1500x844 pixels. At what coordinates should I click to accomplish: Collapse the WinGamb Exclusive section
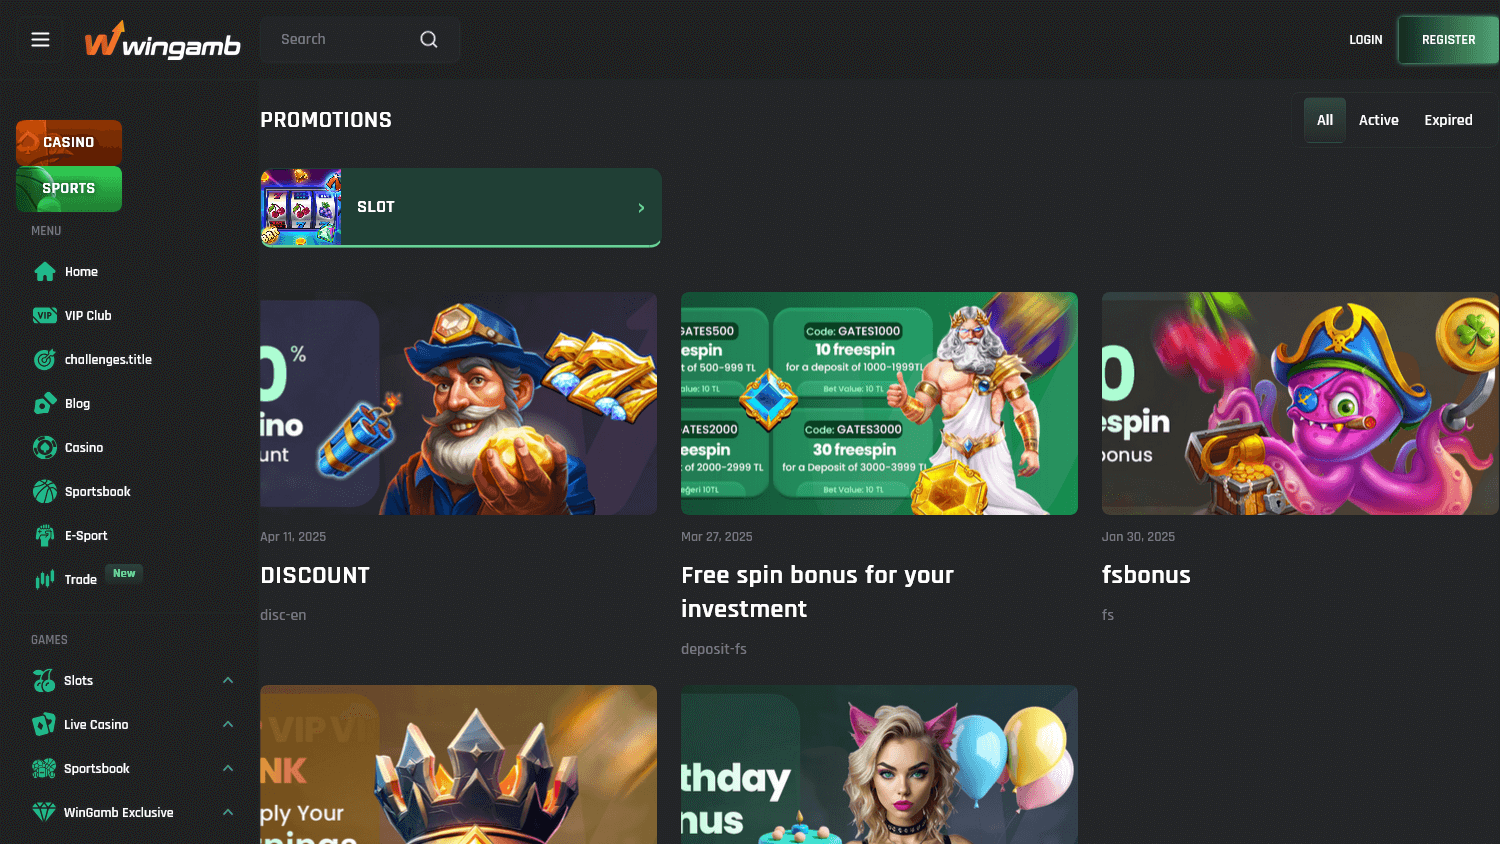pos(228,812)
